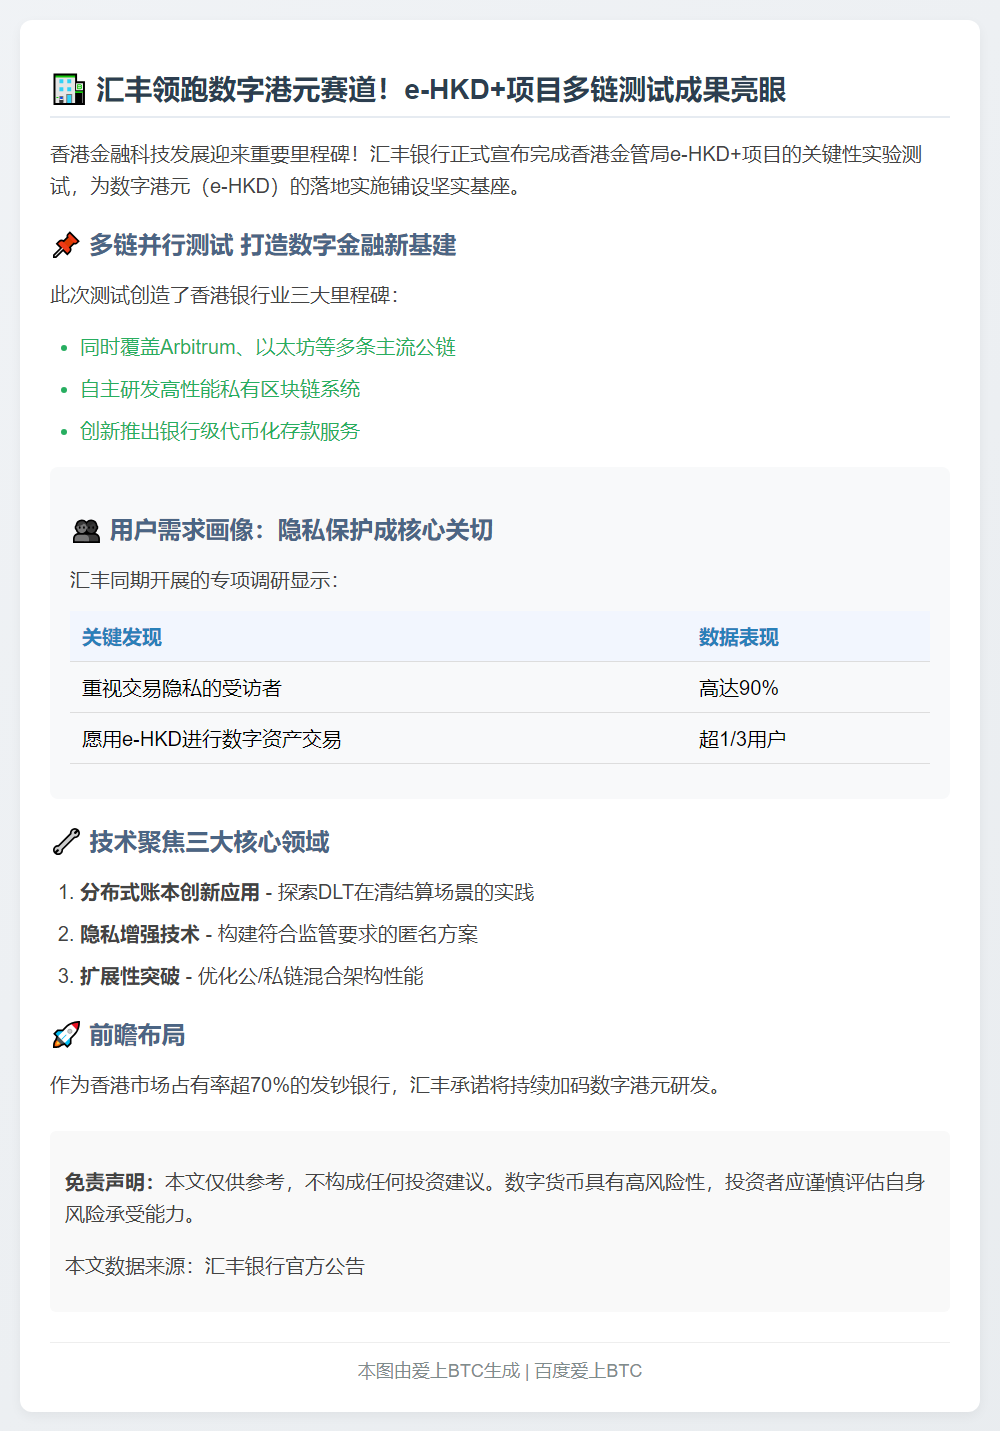Click the users silhouette icon by 用户需求画像
1000x1431 pixels.
tap(86, 531)
